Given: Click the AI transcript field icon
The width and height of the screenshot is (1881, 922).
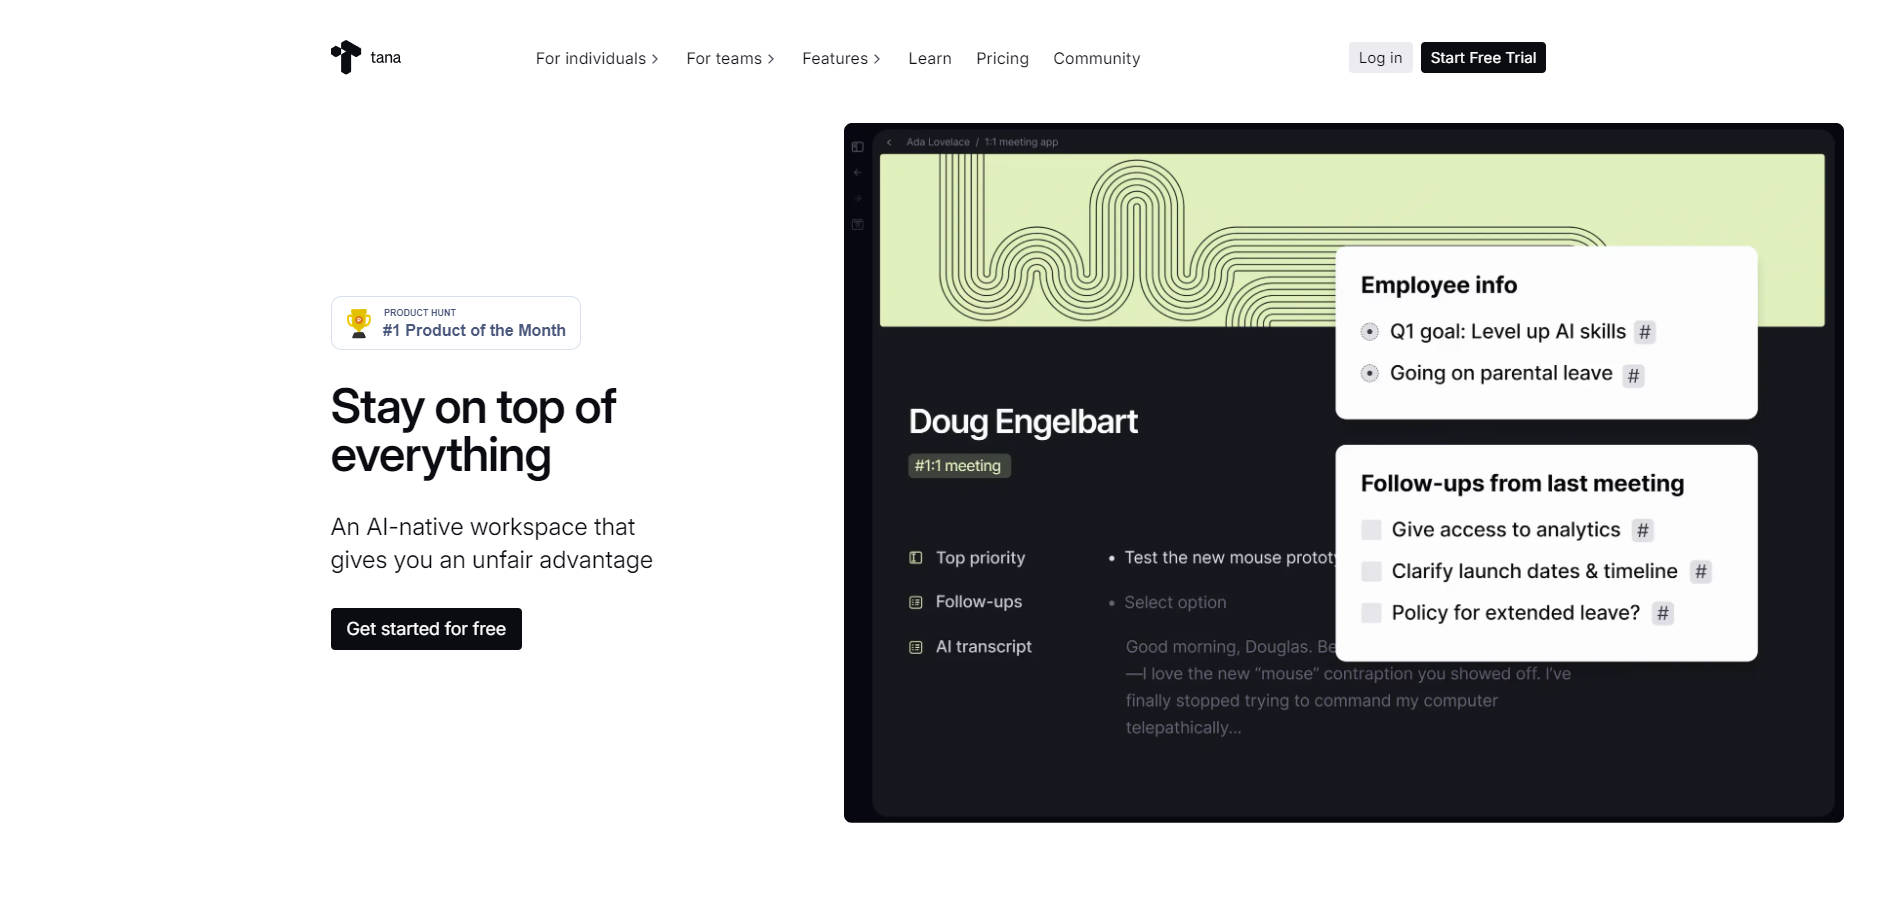Looking at the screenshot, I should (x=916, y=647).
